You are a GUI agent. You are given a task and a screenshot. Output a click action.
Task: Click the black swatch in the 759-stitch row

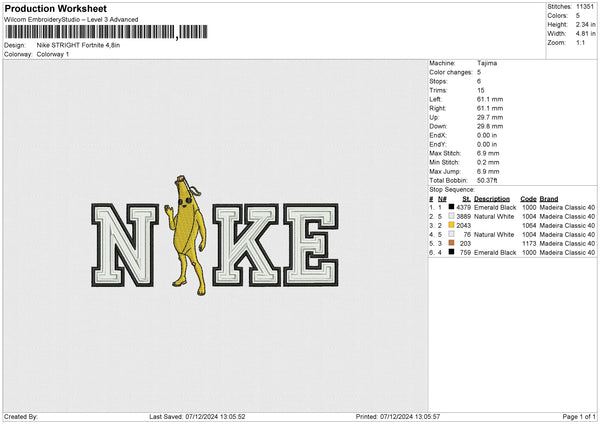[452, 252]
